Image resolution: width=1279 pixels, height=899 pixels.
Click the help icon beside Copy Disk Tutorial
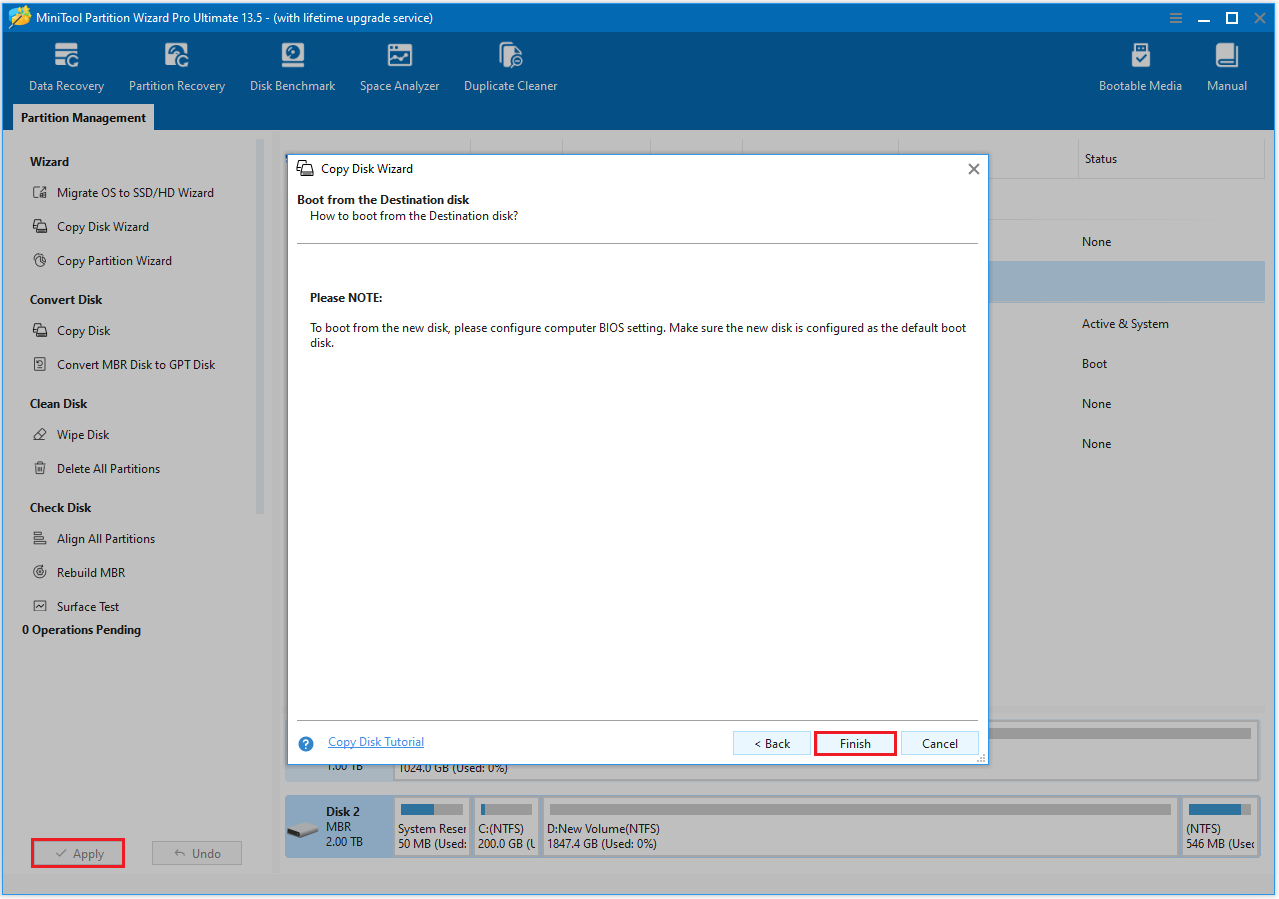pos(306,743)
